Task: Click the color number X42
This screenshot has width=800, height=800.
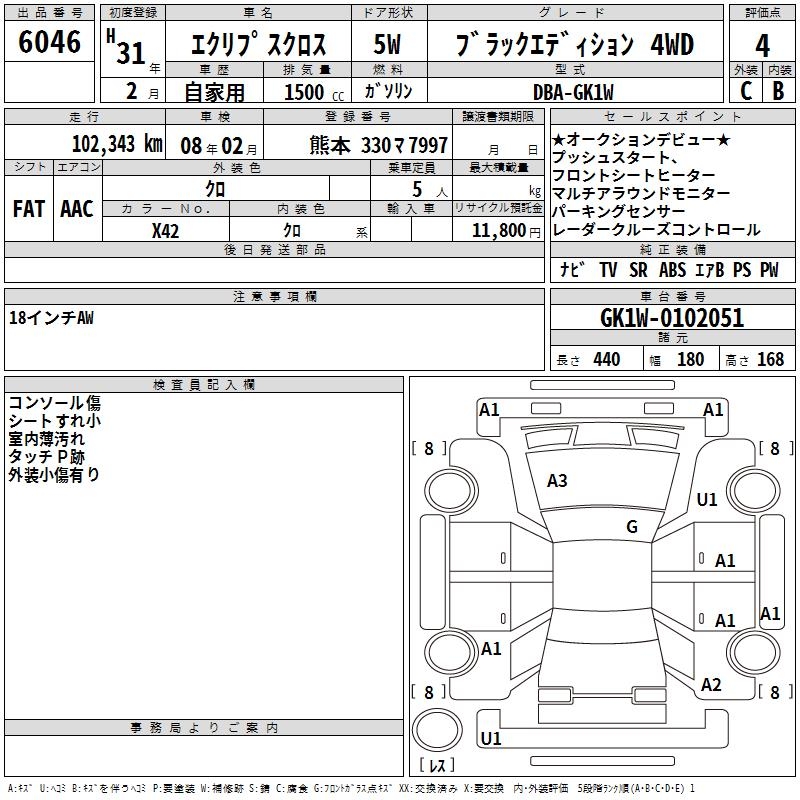Action: 166,231
